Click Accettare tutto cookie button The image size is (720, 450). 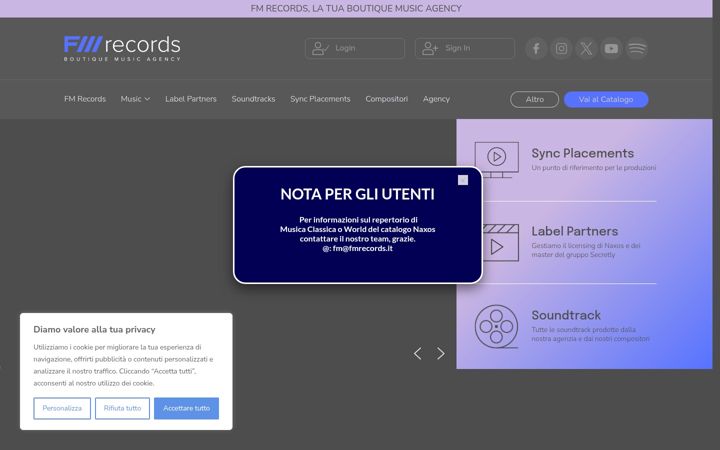click(x=186, y=408)
